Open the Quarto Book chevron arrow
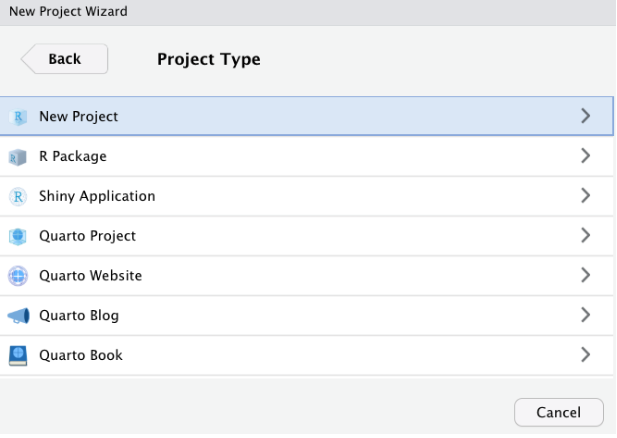Viewport: 617px width, 438px height. (x=586, y=355)
